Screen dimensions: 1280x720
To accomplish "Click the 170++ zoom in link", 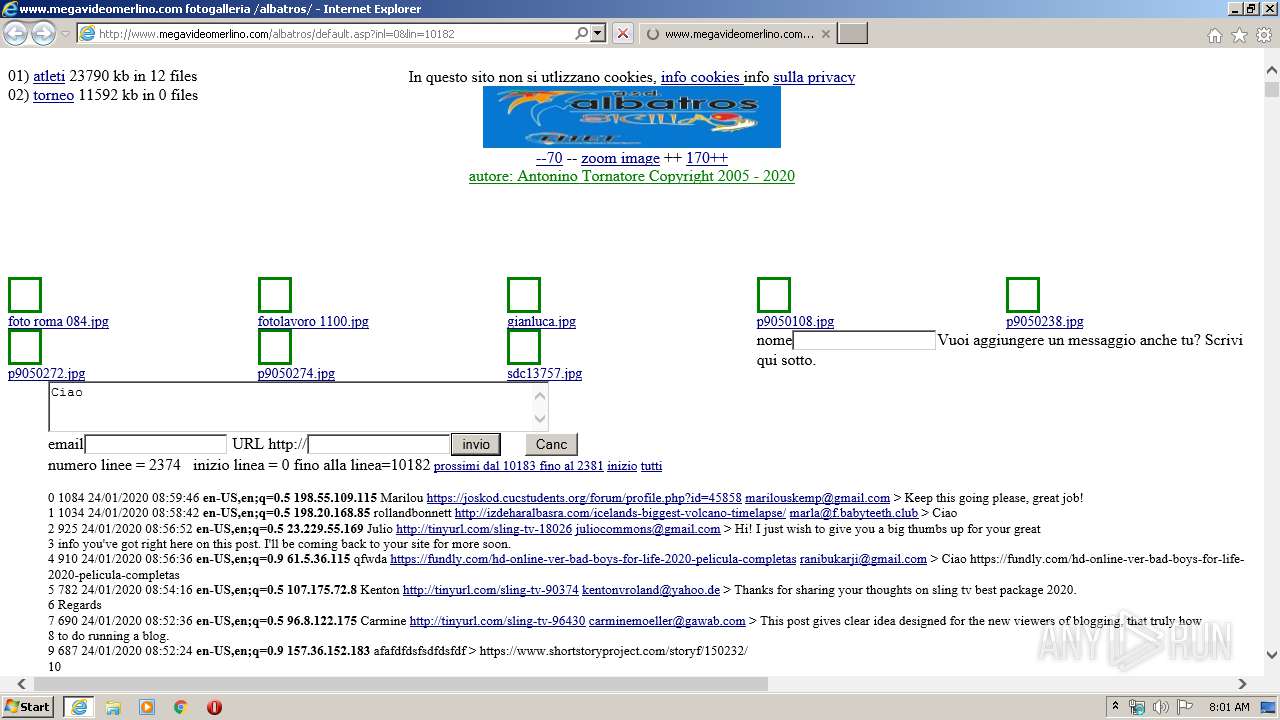I will click(707, 158).
